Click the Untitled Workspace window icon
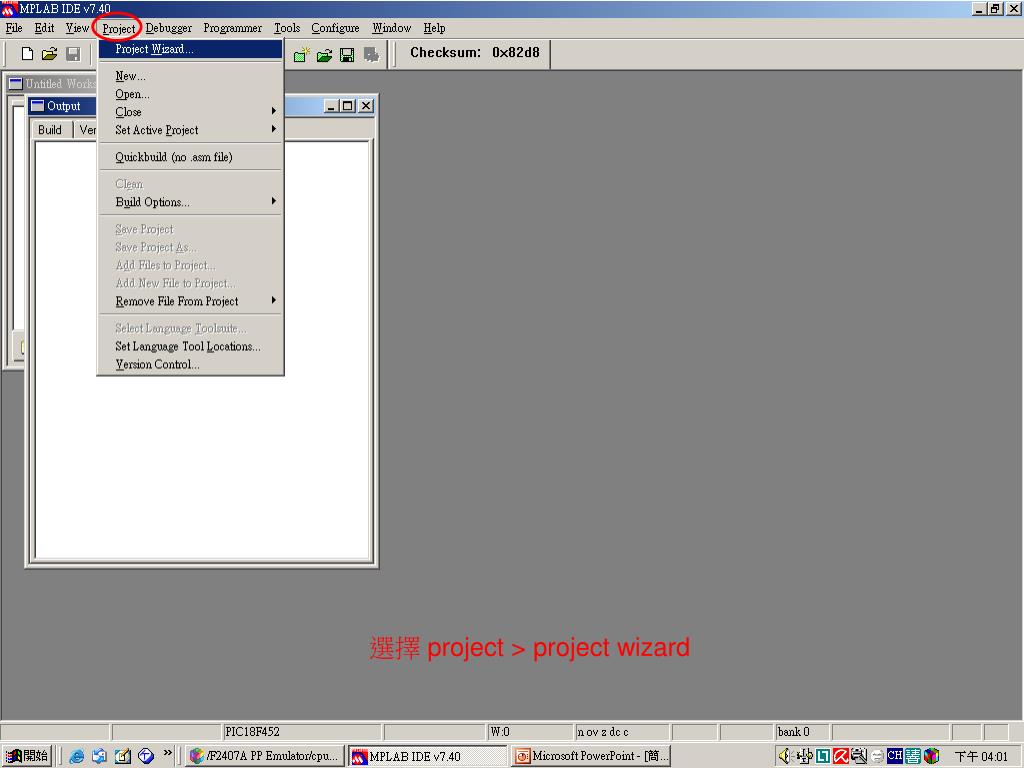Viewport: 1024px width, 768px height. (x=16, y=84)
